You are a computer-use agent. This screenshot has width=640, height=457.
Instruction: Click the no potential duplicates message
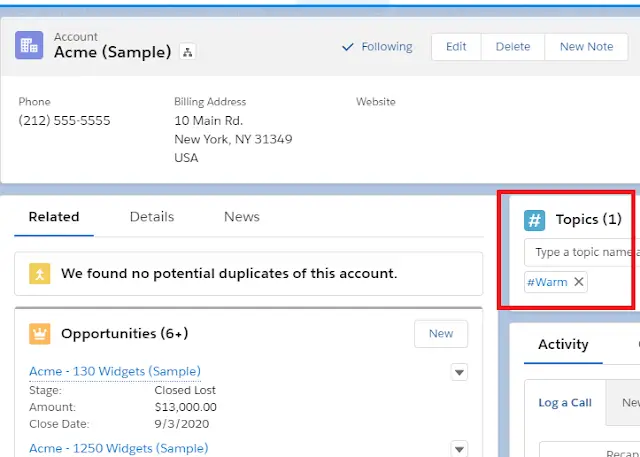(x=229, y=273)
